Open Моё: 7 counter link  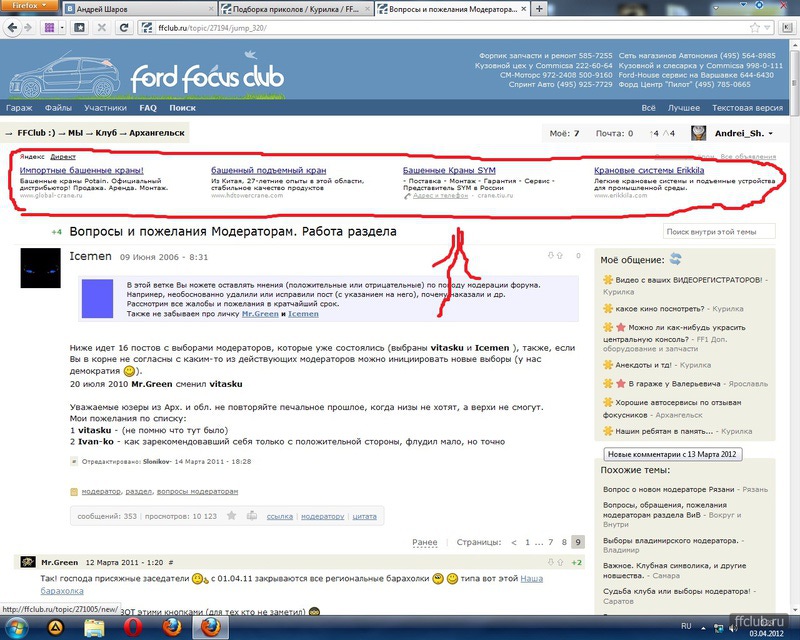click(564, 133)
